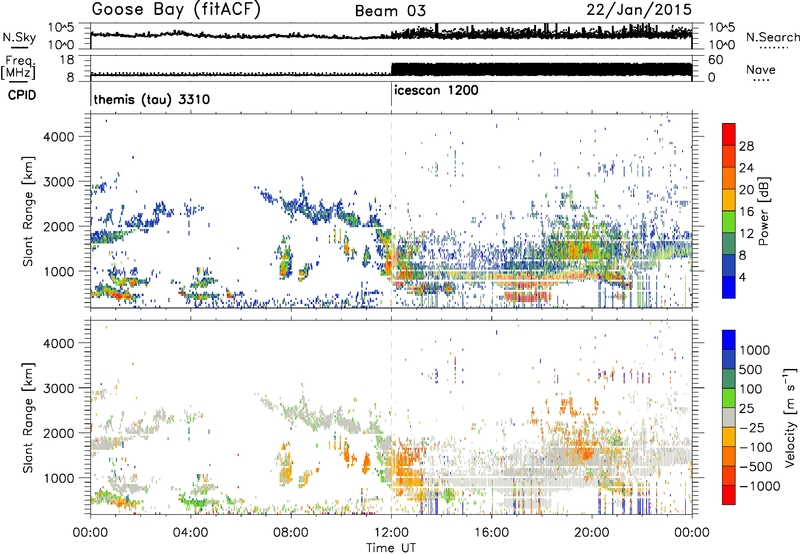Click the 24 label on Power colorbar
Viewport: 800px width, 554px height.
(x=746, y=168)
